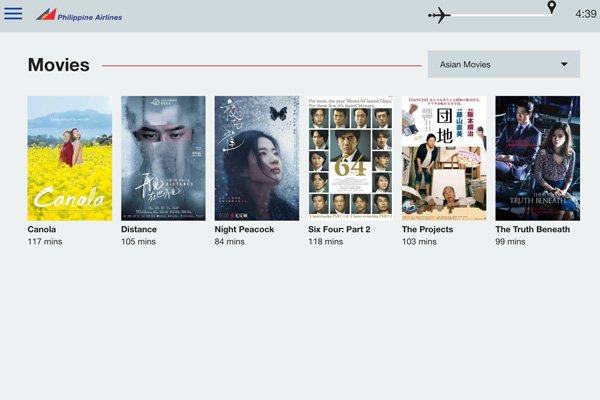Click The Truth Beneath title link
Image resolution: width=600 pixels, height=400 pixels.
(533, 229)
